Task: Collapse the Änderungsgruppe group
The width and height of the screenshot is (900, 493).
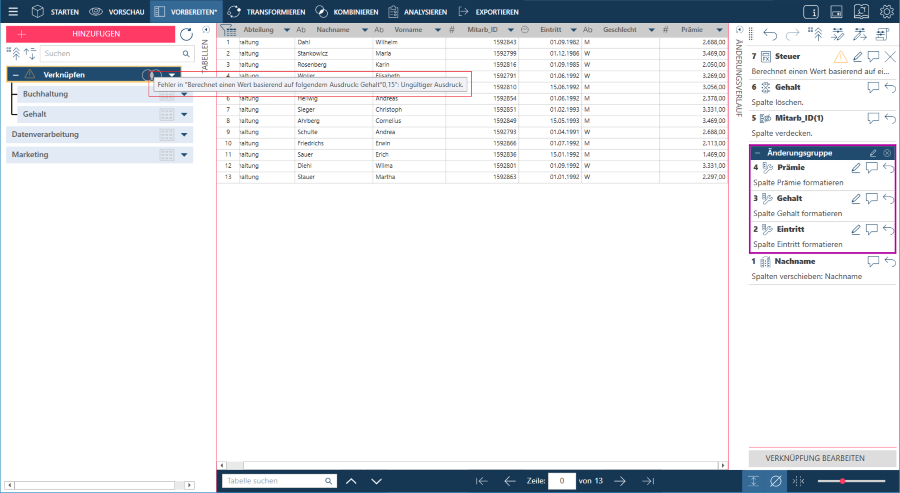Action: pyautogui.click(x=757, y=153)
